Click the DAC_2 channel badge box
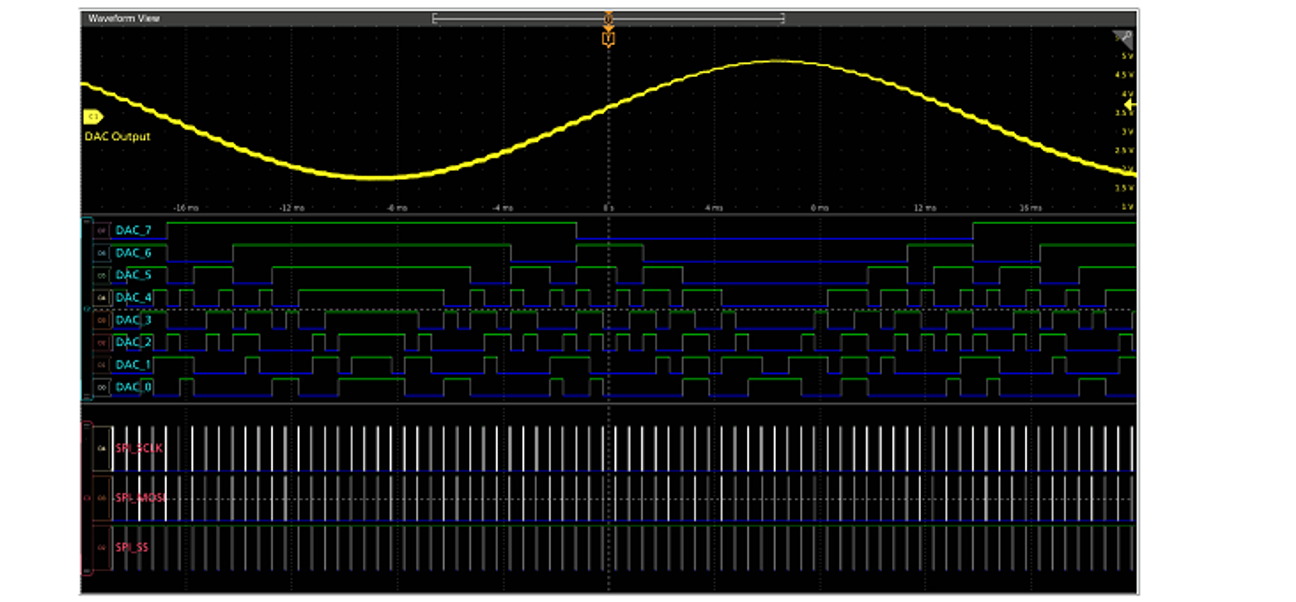Screen dimensions: 1296x602 102,342
